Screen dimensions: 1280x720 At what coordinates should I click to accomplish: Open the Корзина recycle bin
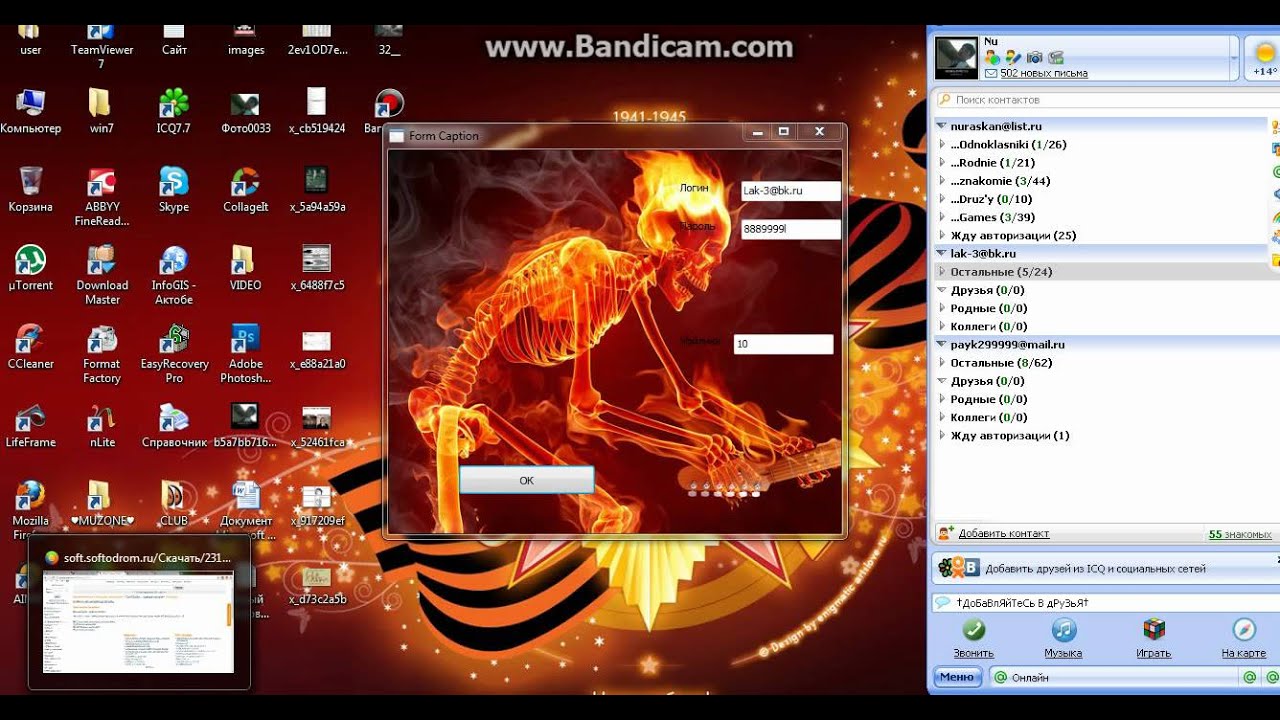(x=31, y=189)
